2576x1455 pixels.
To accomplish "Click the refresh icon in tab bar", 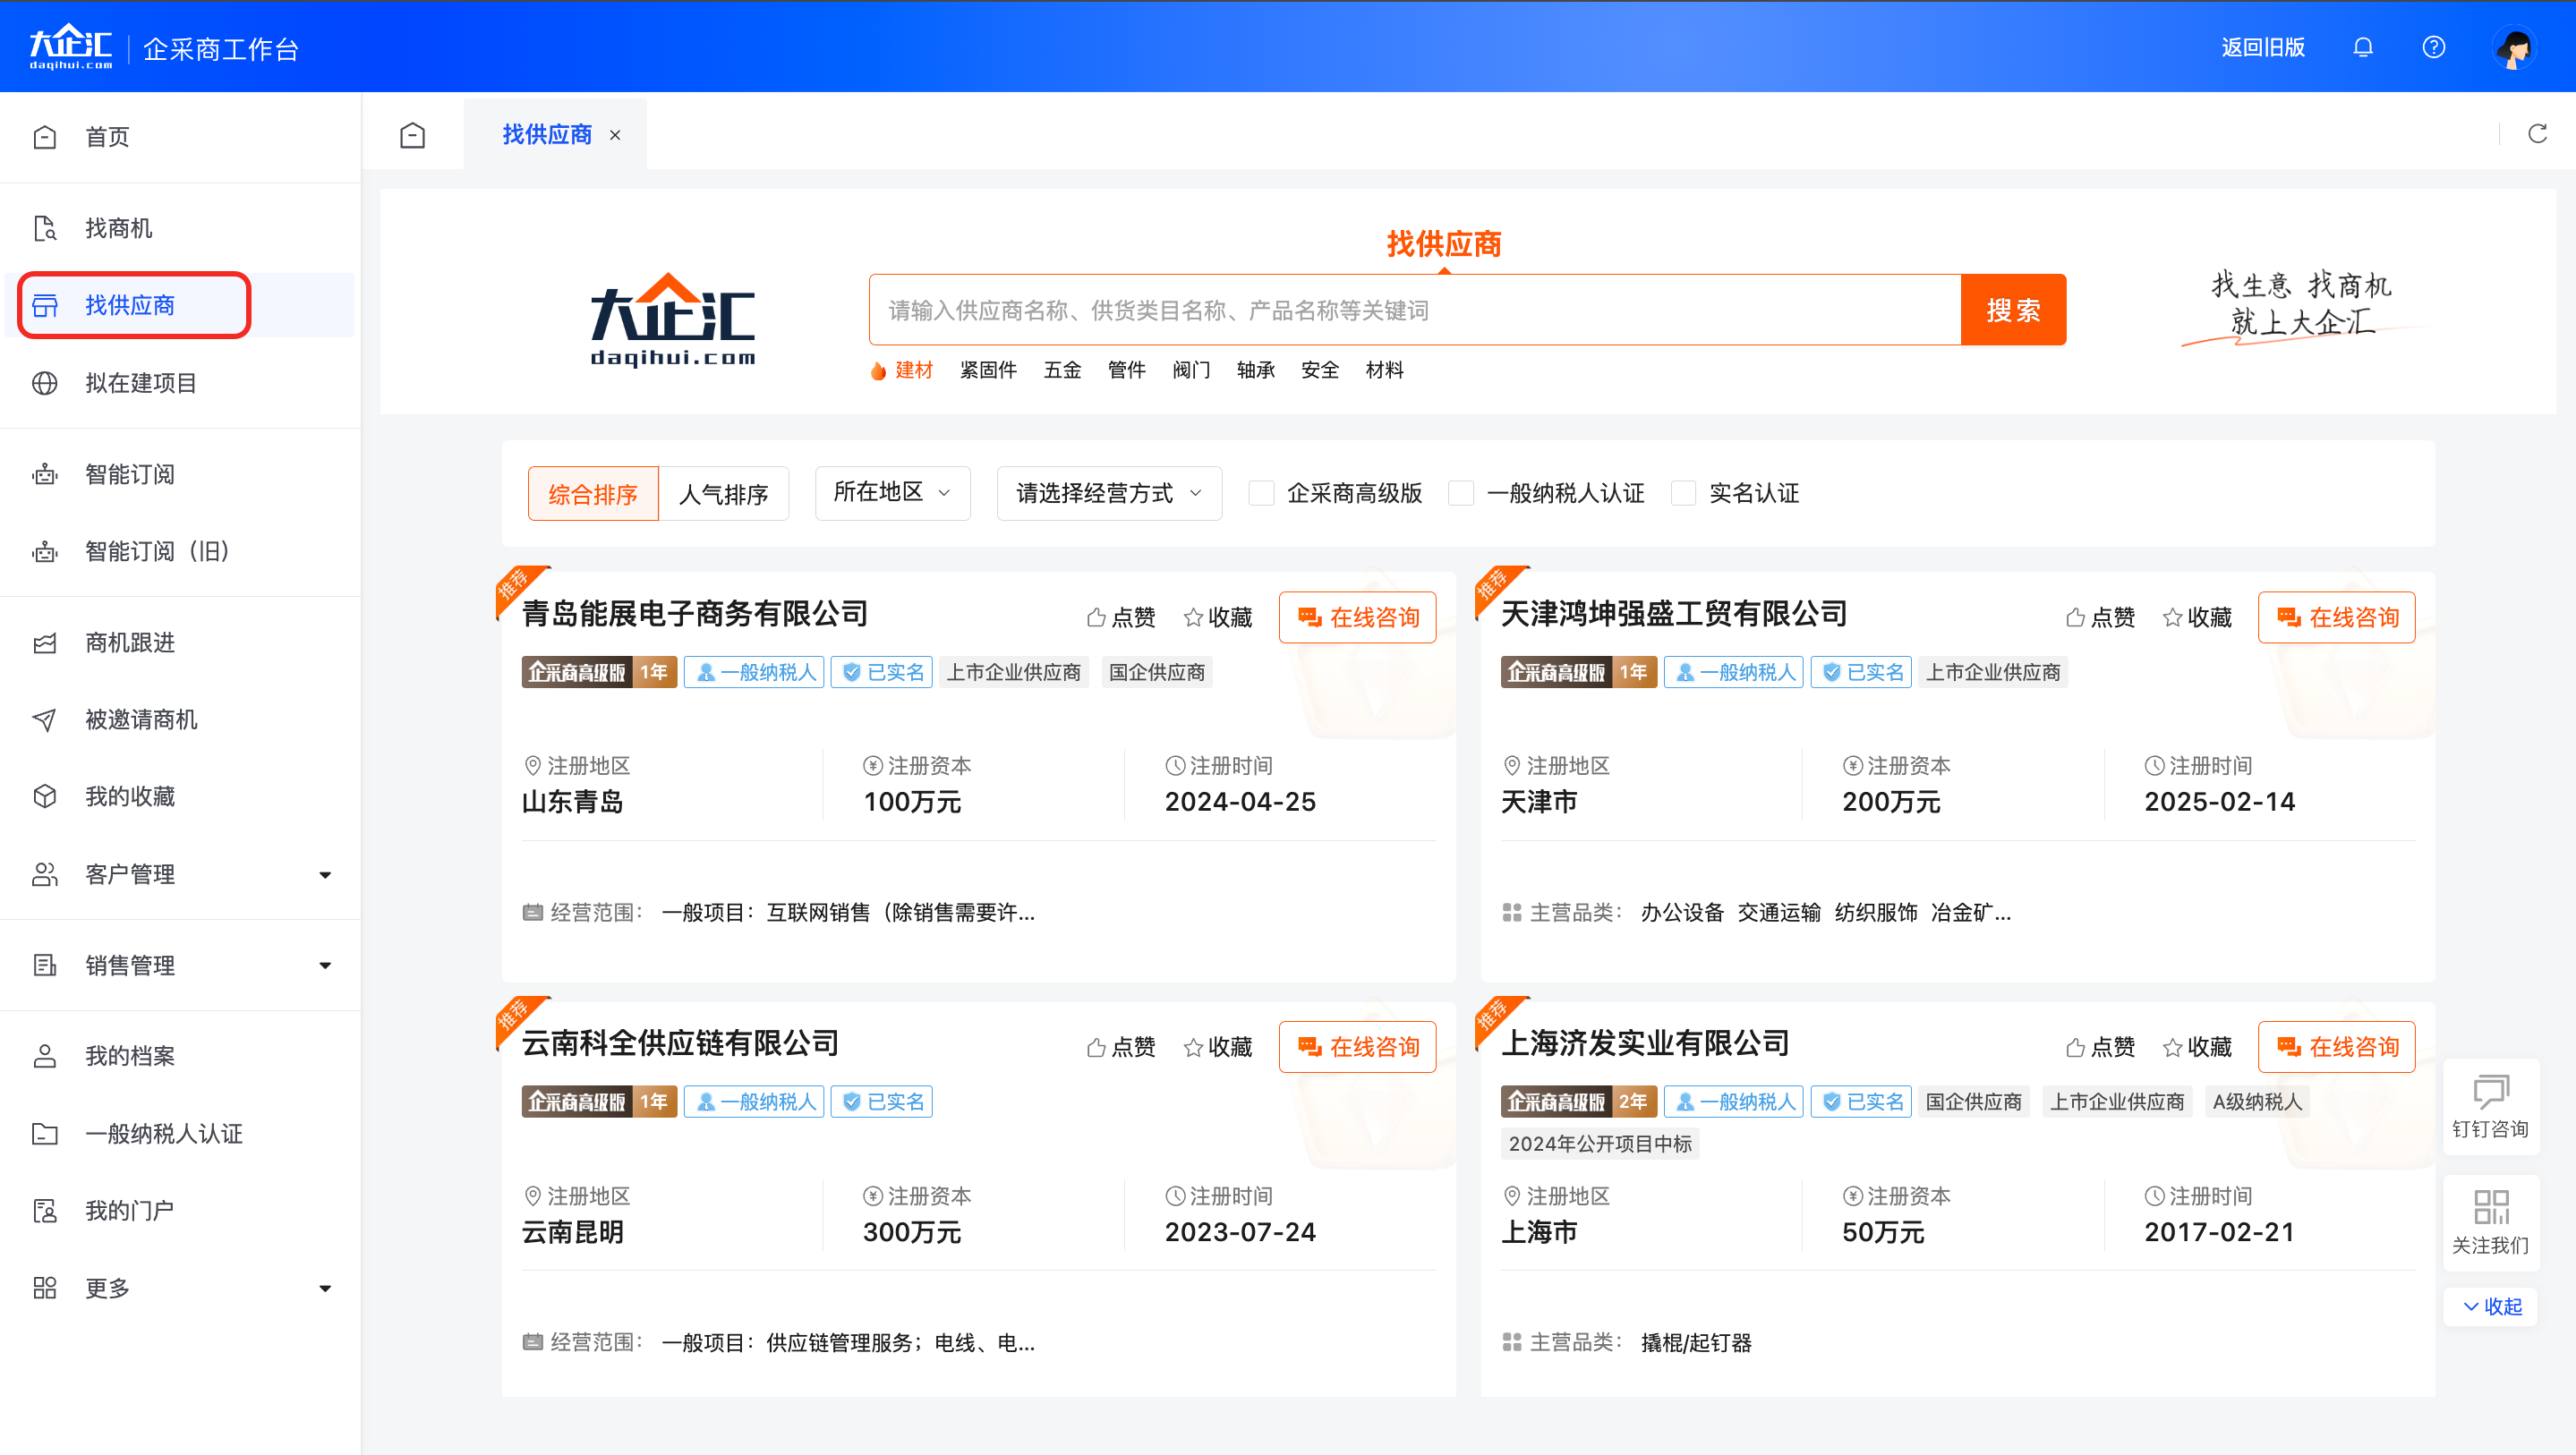I will 2537,134.
